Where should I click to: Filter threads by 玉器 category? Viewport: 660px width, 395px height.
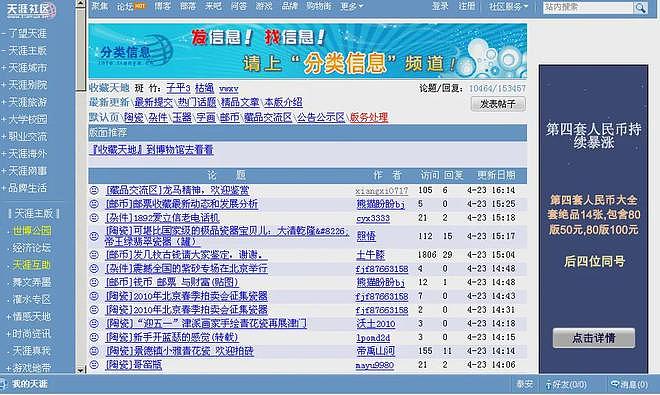[x=182, y=117]
